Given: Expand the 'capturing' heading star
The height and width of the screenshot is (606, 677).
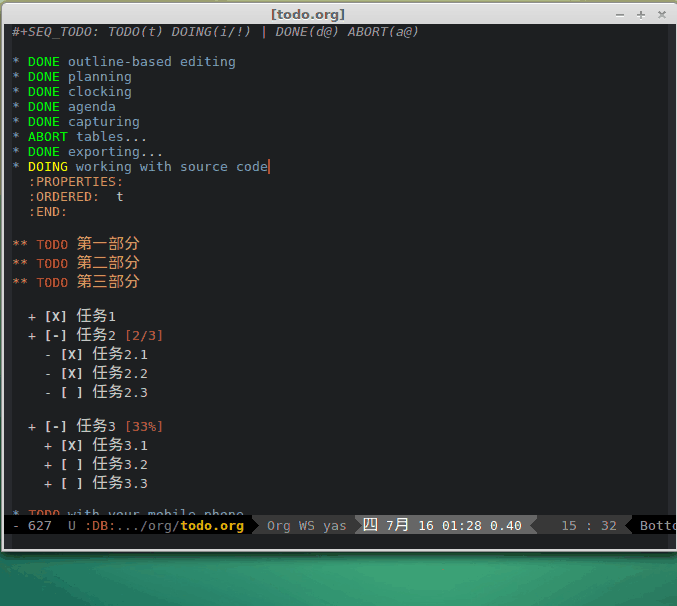Looking at the screenshot, I should 16,122.
